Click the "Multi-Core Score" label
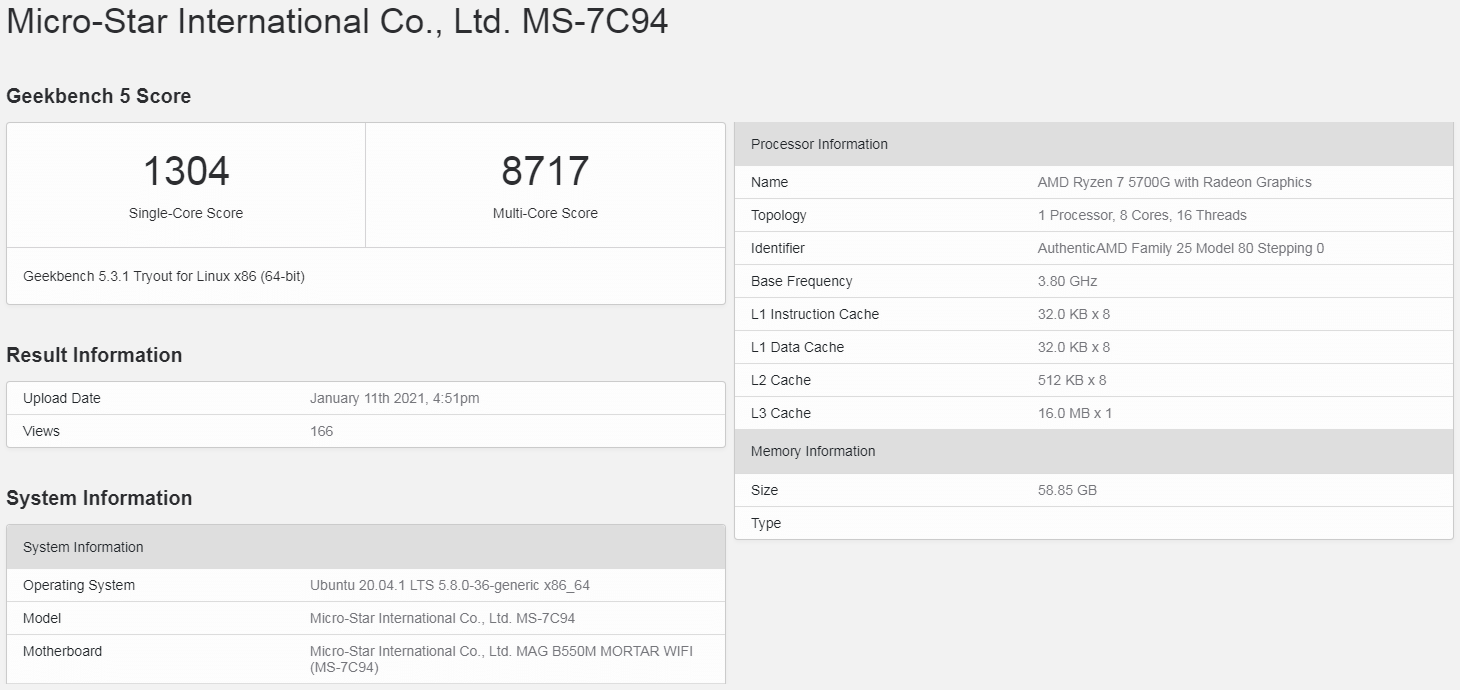 tap(545, 213)
